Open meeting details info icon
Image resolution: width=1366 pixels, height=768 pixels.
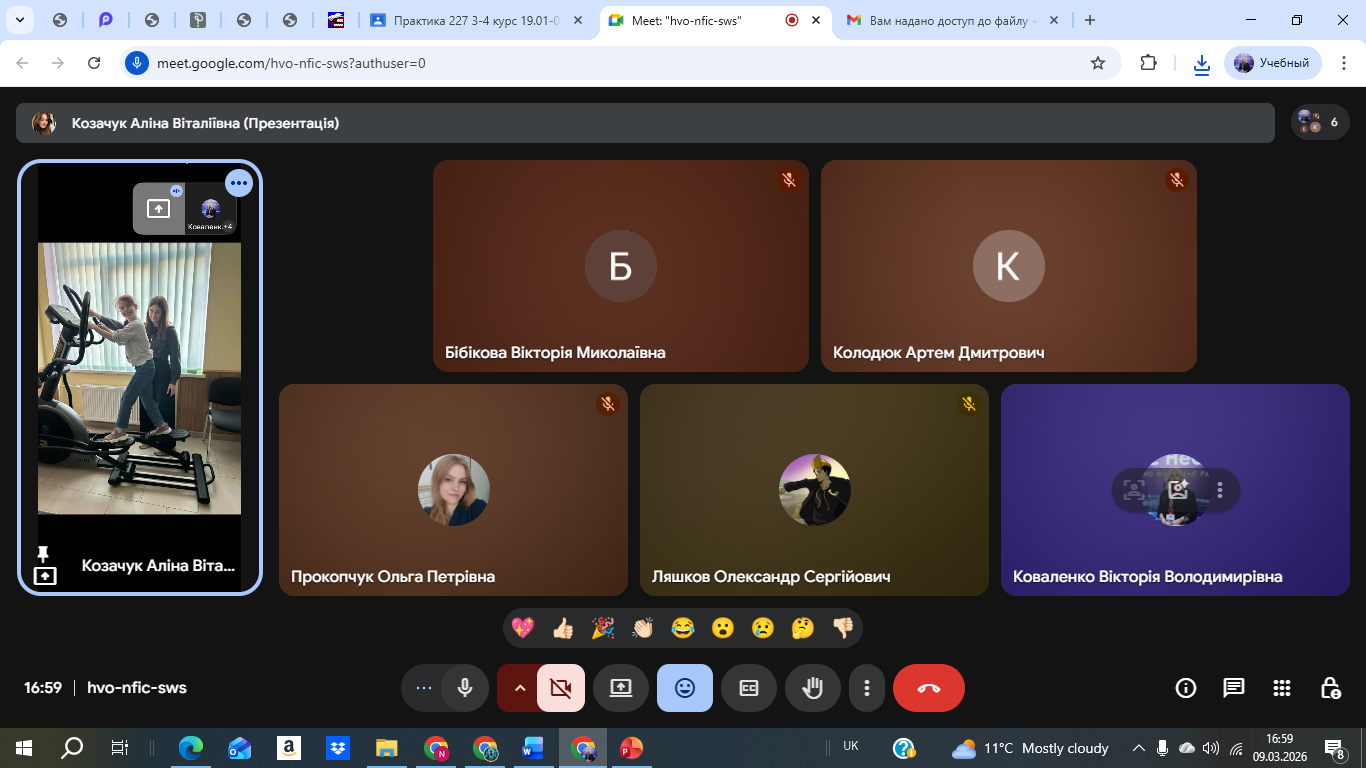pyautogui.click(x=1186, y=688)
